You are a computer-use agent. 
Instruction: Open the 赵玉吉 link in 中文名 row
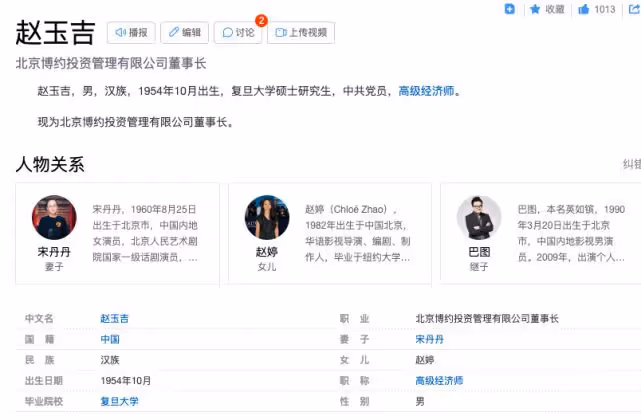(x=114, y=319)
